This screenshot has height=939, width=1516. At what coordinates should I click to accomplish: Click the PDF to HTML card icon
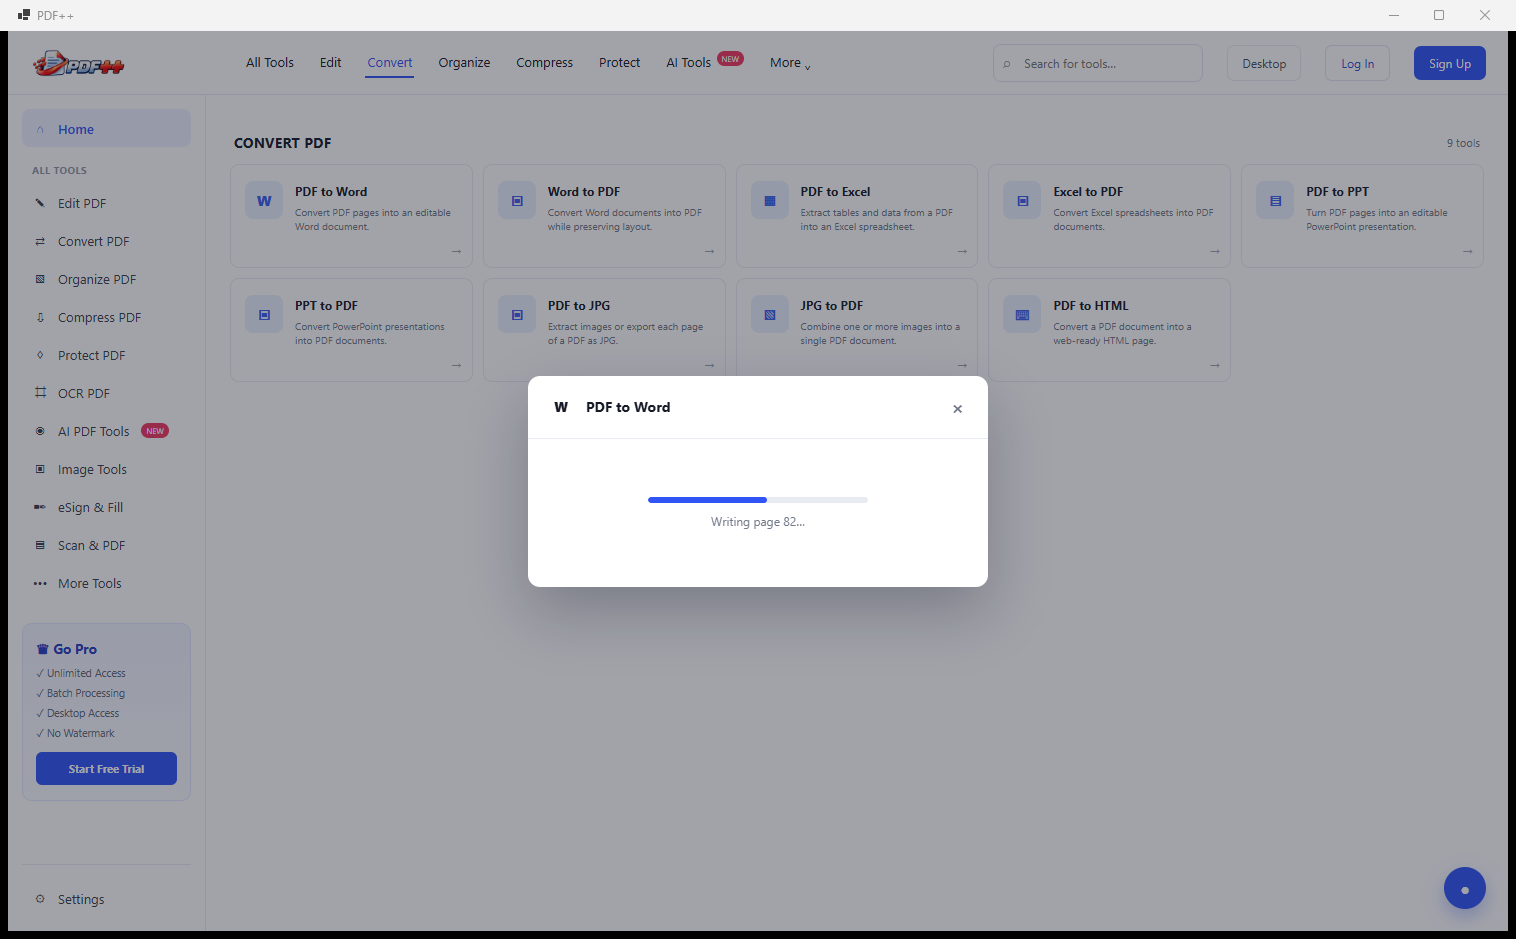pos(1022,315)
